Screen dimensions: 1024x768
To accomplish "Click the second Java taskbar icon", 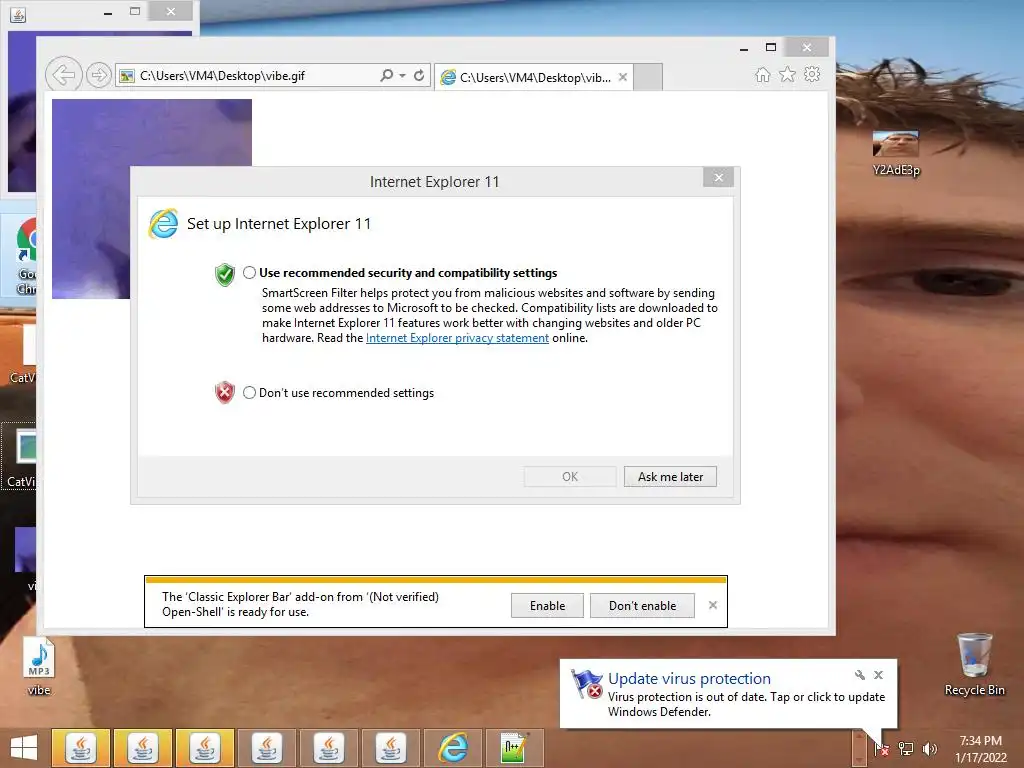I will (x=142, y=748).
